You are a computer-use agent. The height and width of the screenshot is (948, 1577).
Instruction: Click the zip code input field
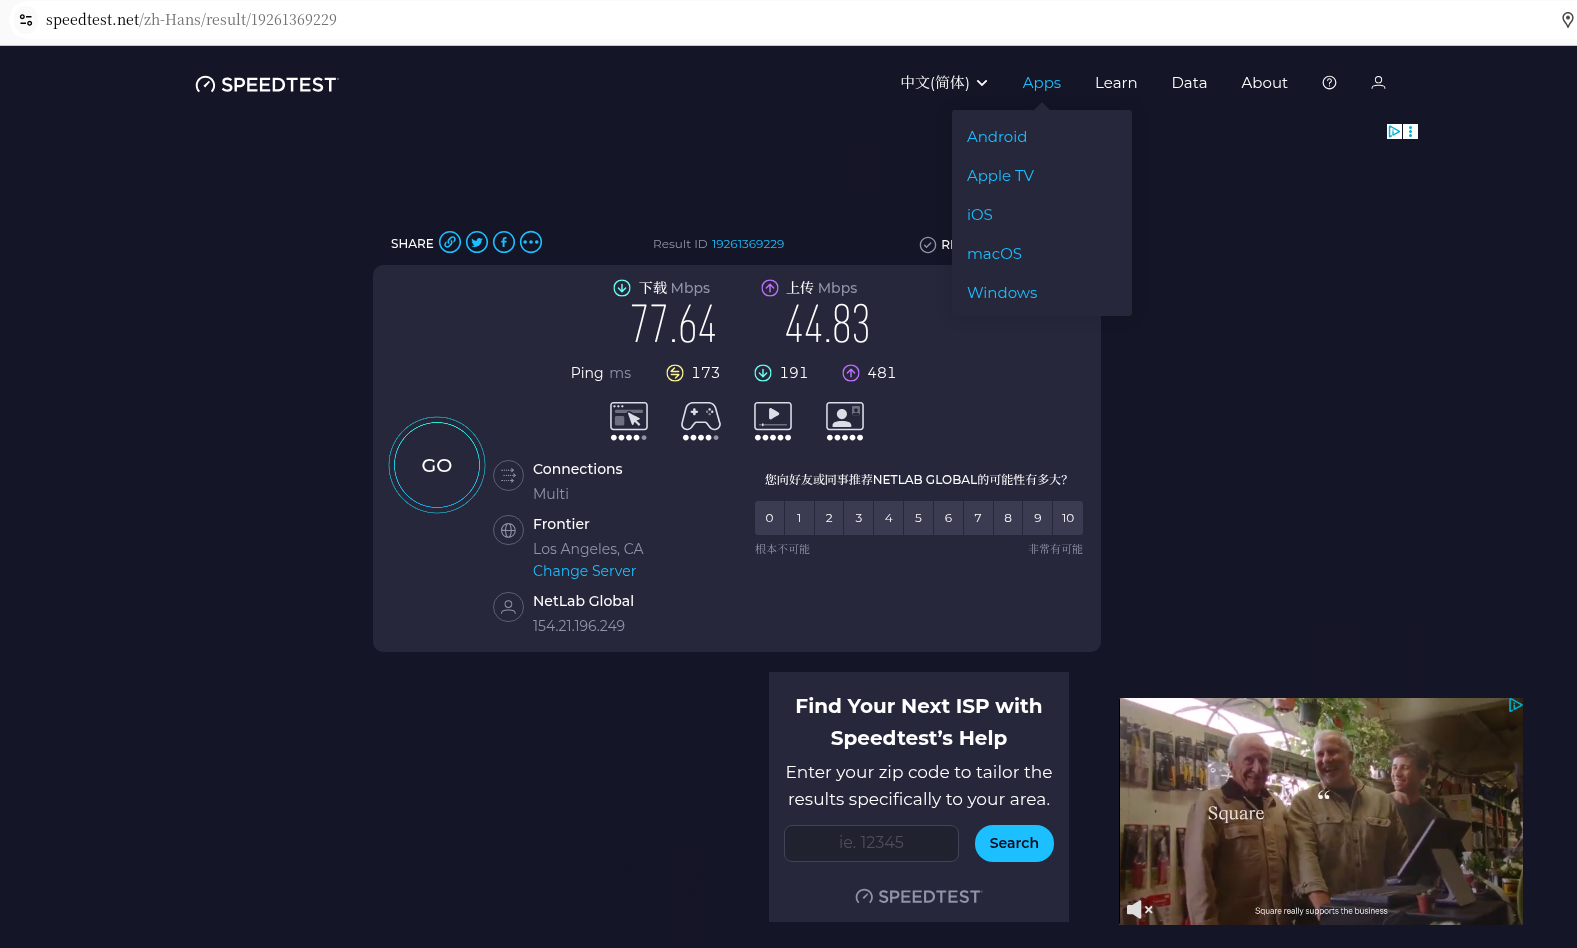point(871,843)
